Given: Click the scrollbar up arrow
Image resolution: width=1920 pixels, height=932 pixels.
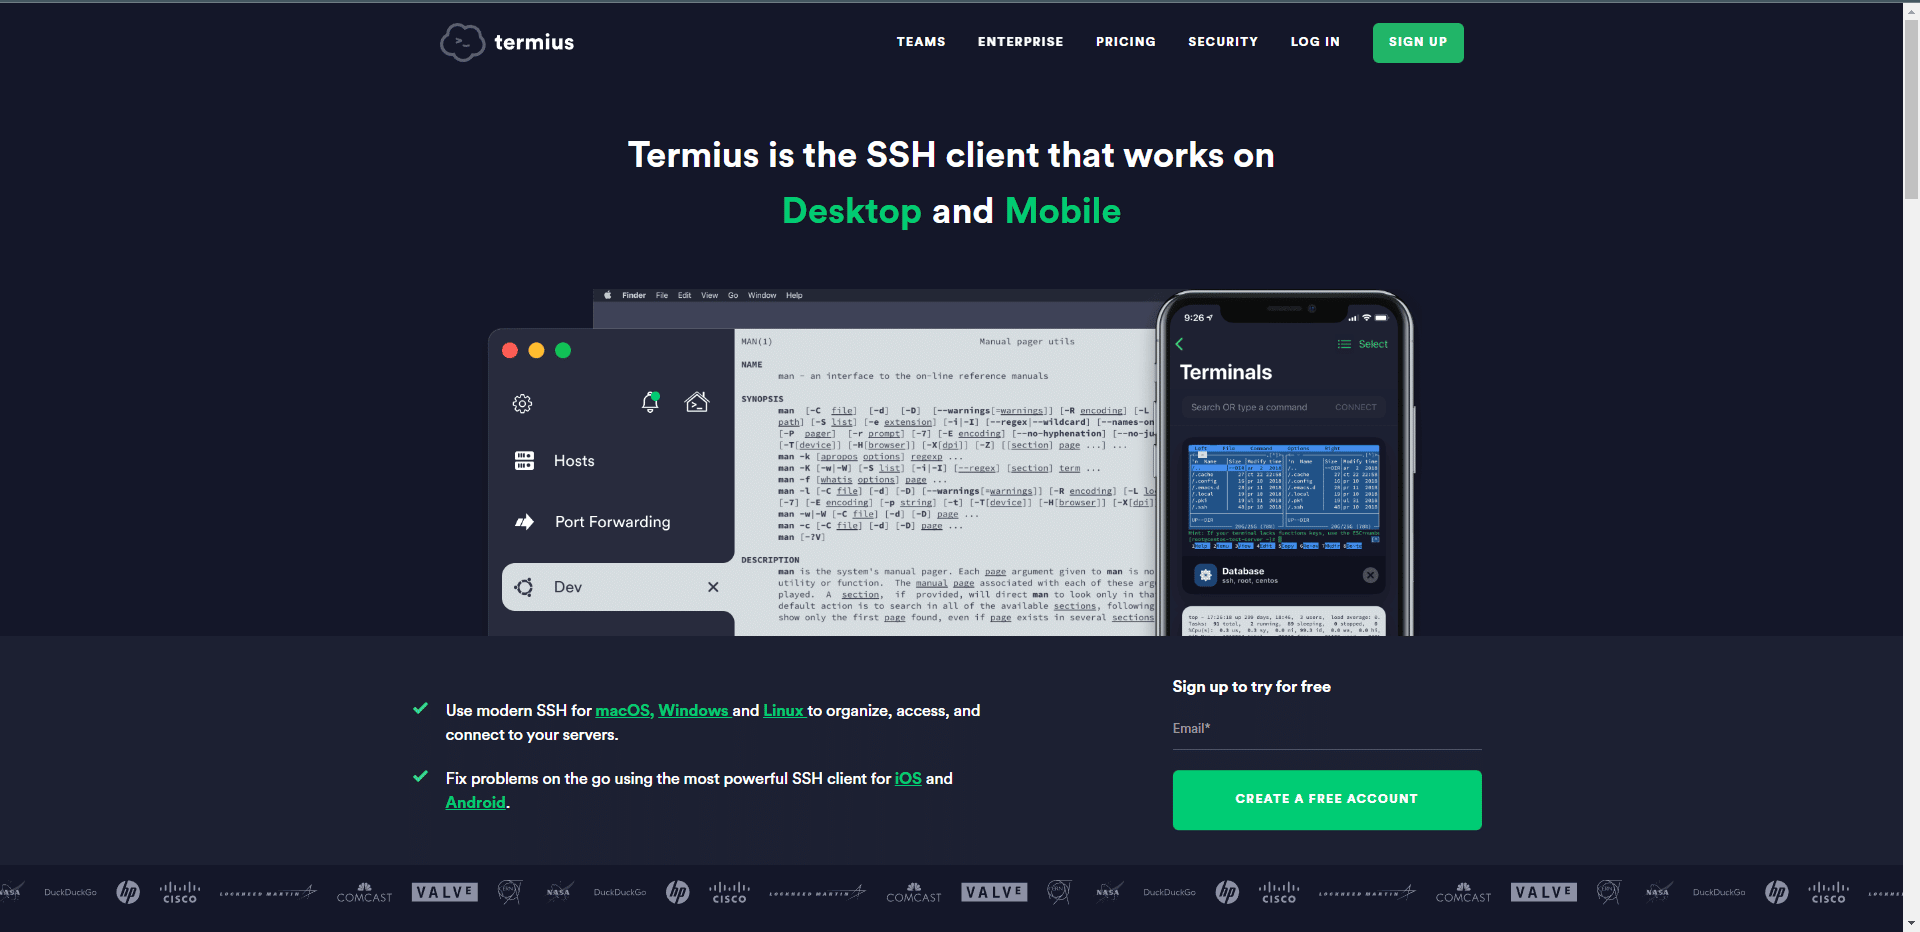Looking at the screenshot, I should point(1911,9).
